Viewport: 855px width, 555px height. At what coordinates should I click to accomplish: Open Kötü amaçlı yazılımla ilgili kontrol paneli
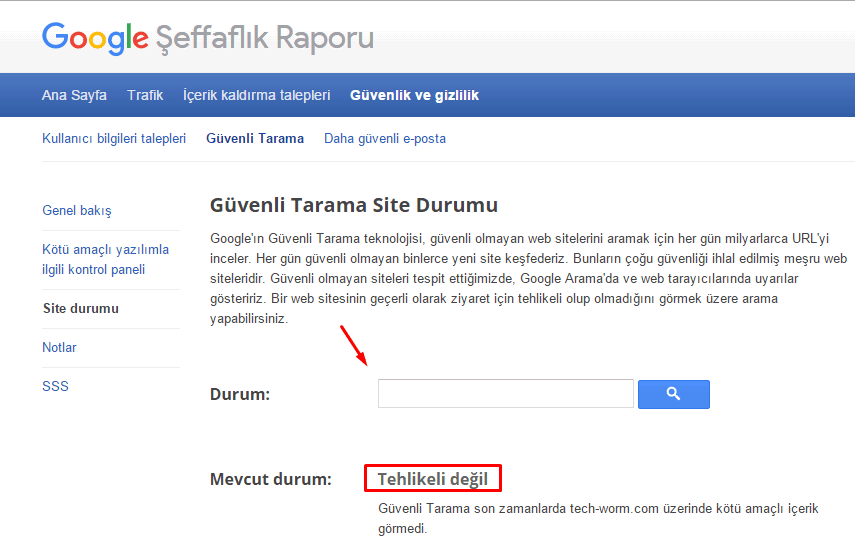105,260
